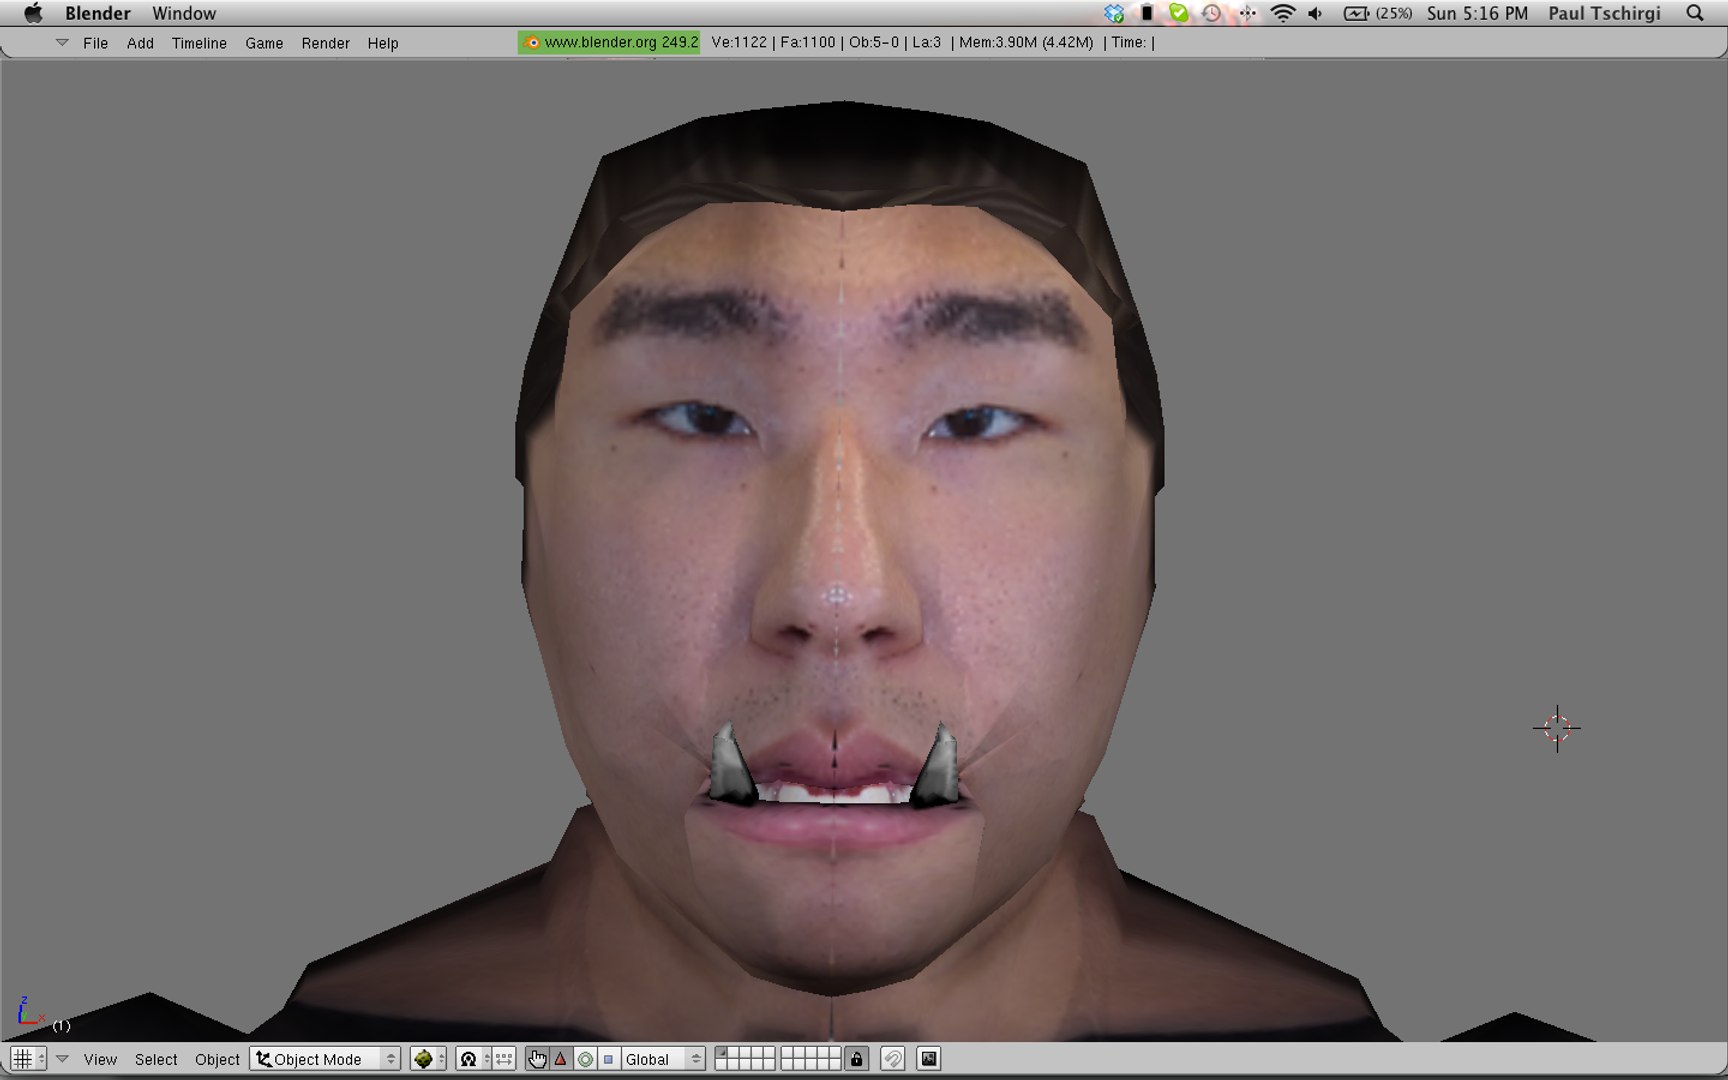1728x1080 pixels.
Task: Open the Timeline menu
Action: [x=199, y=43]
